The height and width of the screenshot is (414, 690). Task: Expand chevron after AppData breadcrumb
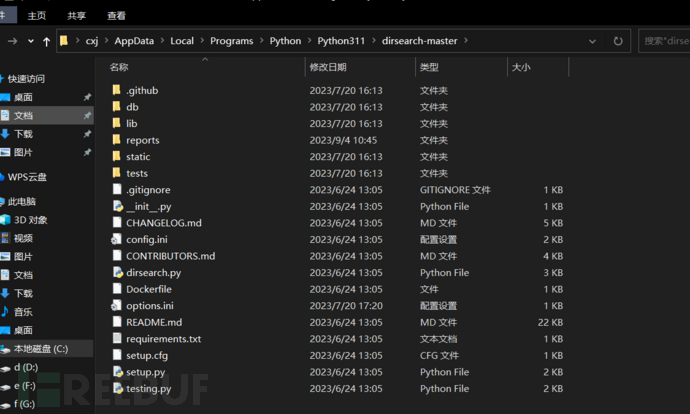click(162, 41)
